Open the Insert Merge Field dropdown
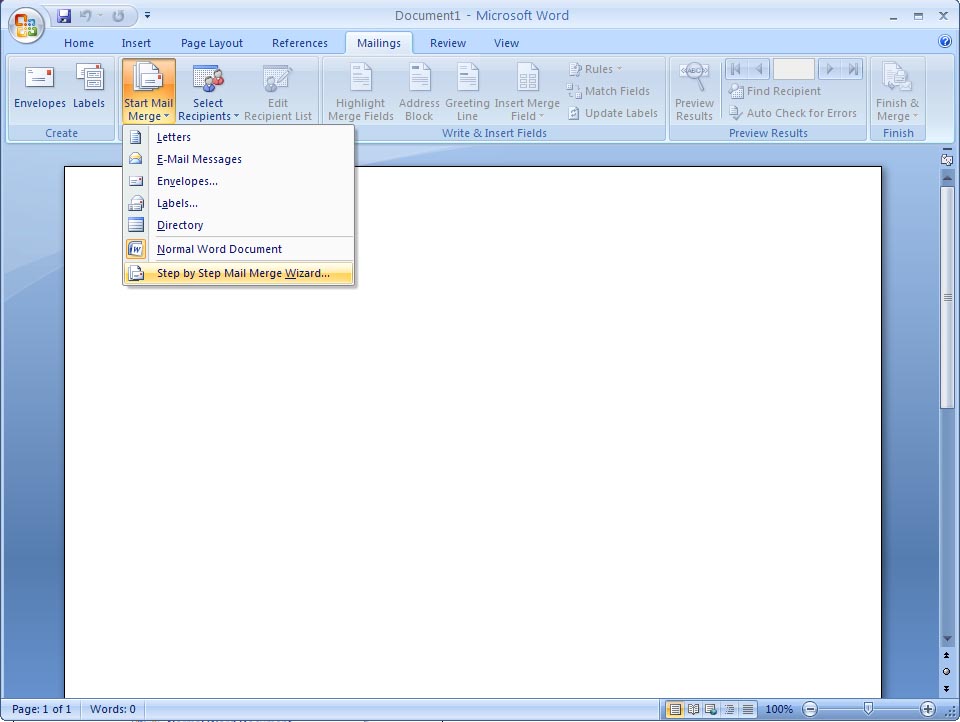The image size is (960, 722). click(527, 91)
